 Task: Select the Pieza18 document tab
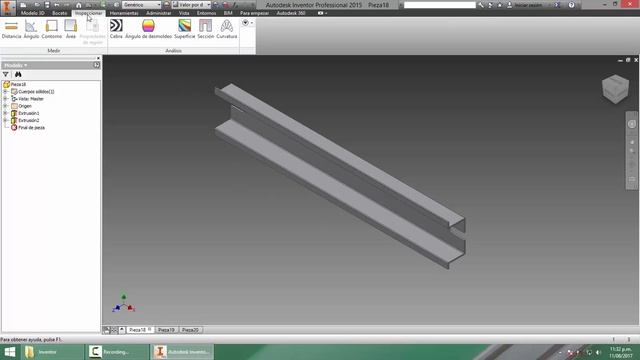click(x=140, y=330)
